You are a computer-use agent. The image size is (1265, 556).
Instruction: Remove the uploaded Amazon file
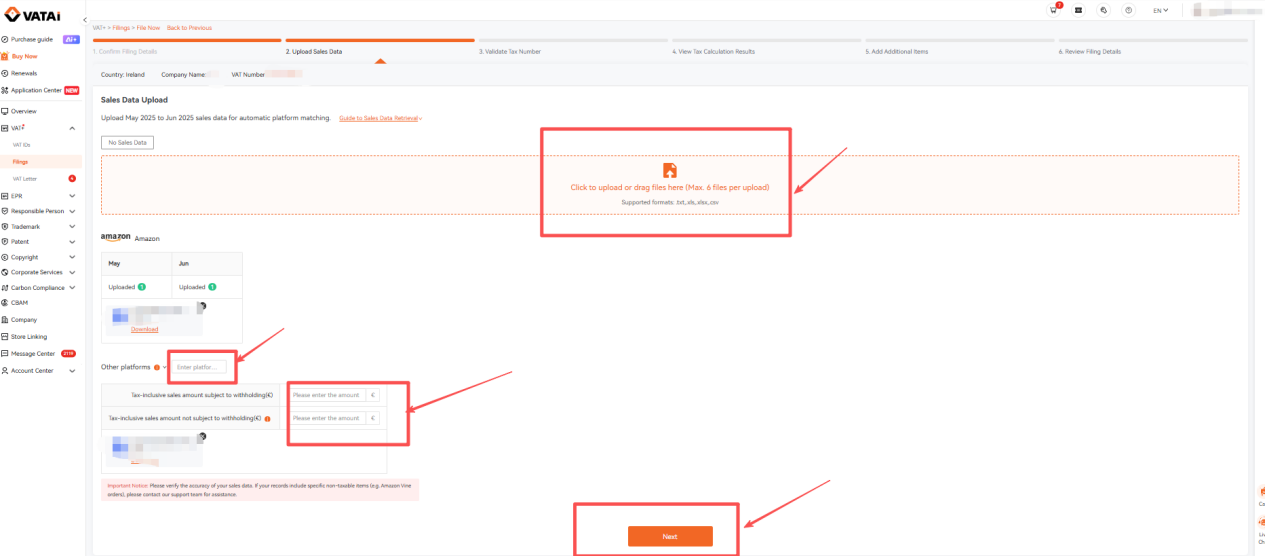tap(202, 305)
